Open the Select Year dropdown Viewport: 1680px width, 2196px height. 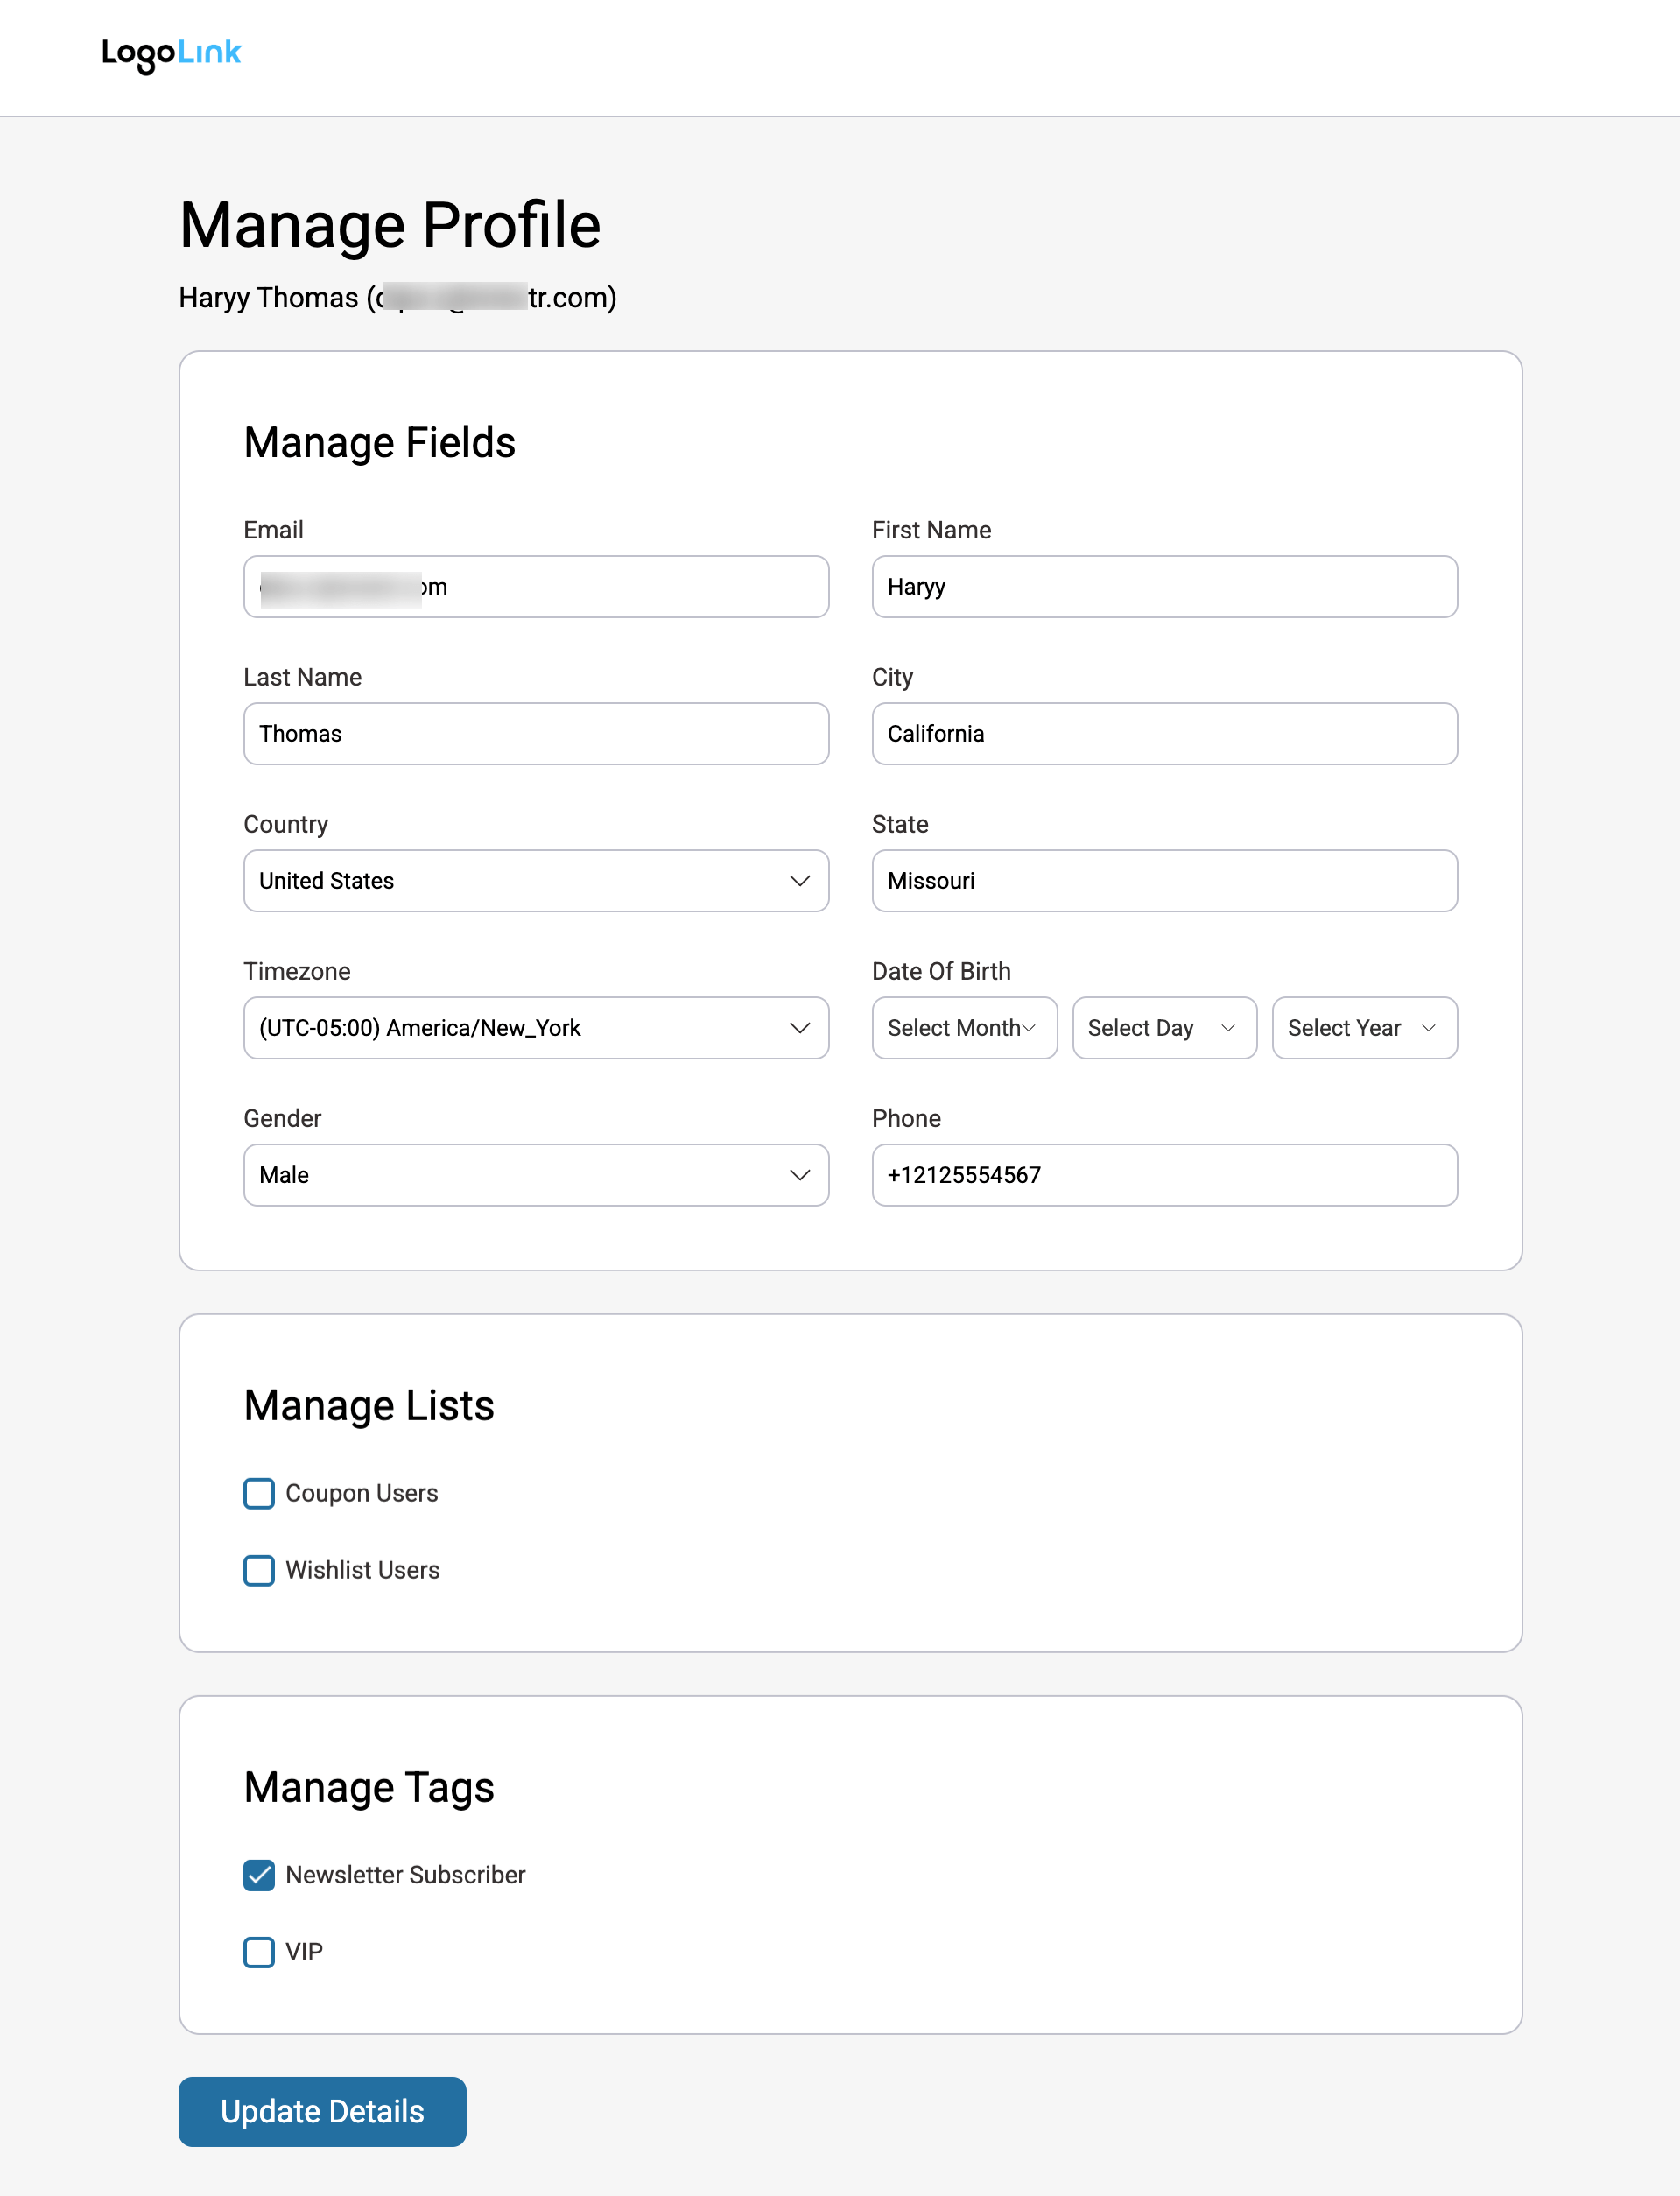click(1363, 1028)
